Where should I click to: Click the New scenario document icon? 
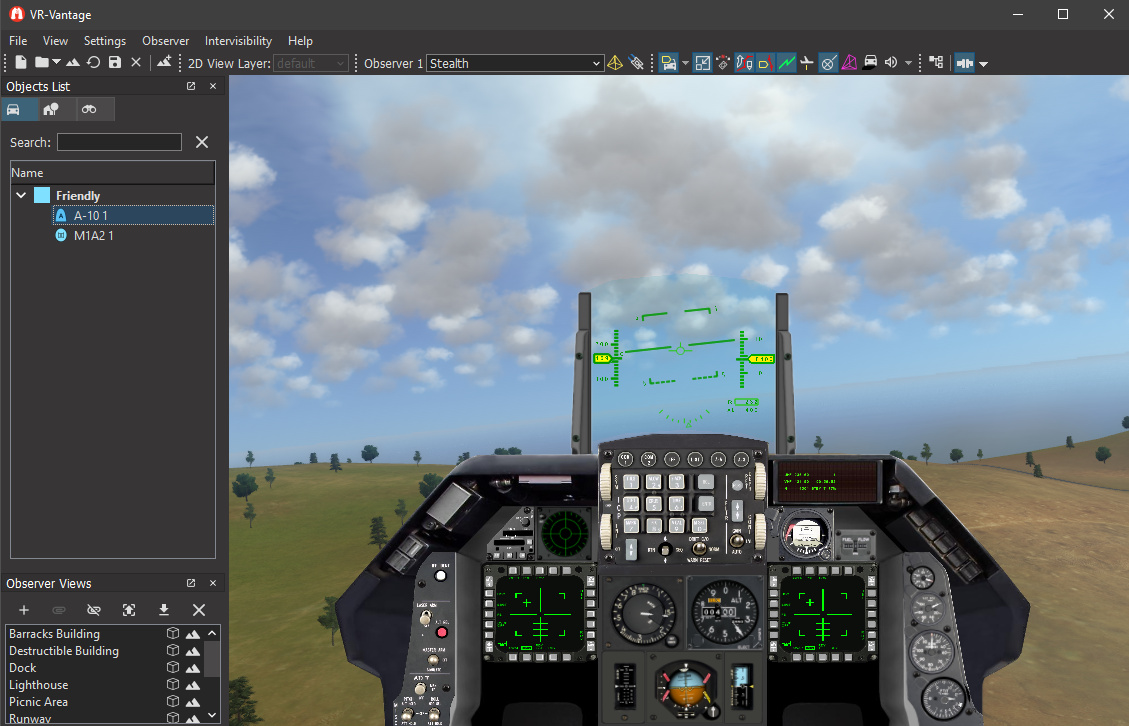click(x=21, y=63)
